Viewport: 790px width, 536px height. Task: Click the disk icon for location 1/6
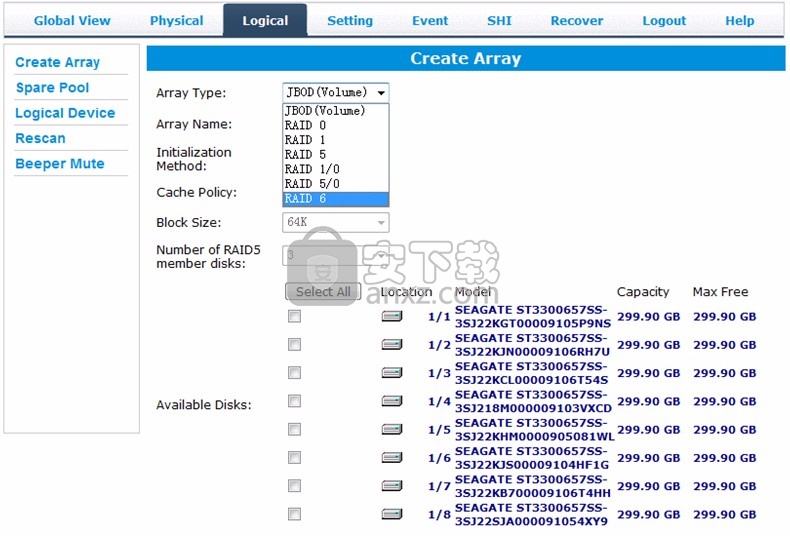(x=391, y=457)
